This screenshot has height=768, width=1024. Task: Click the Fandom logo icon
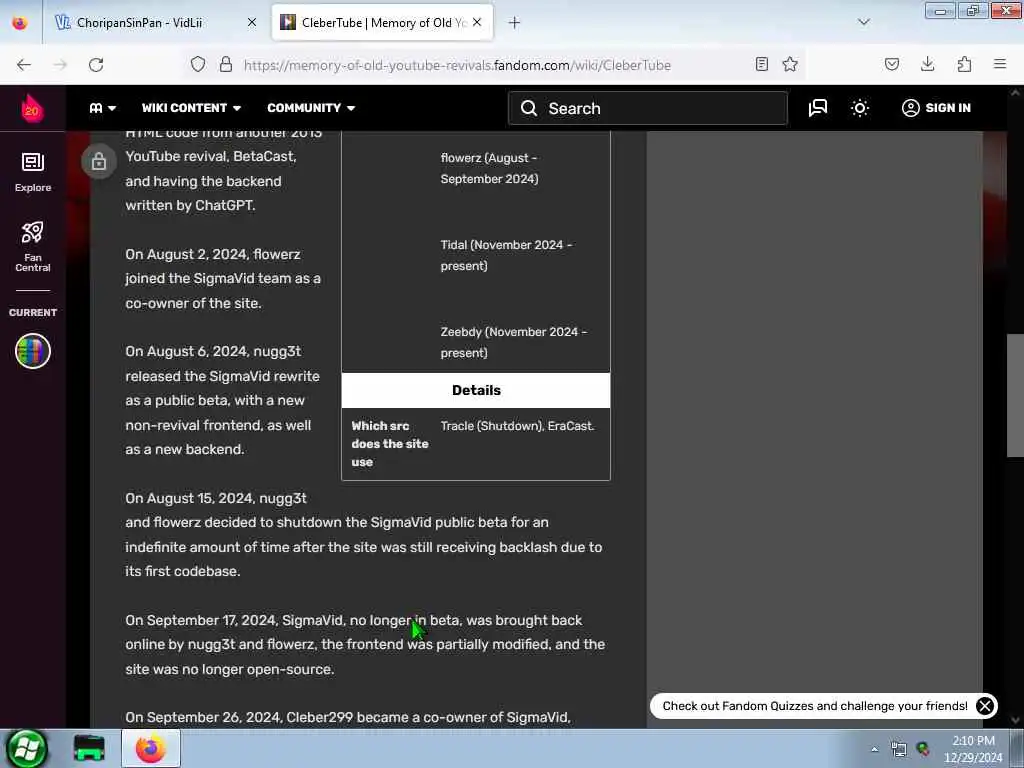point(31,108)
